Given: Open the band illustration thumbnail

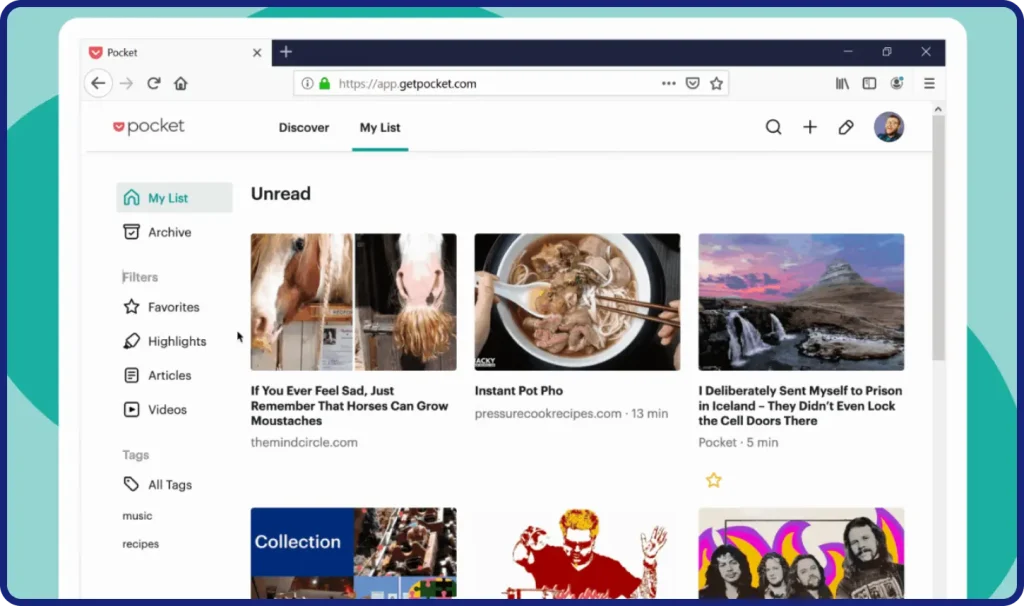Looking at the screenshot, I should pyautogui.click(x=801, y=553).
